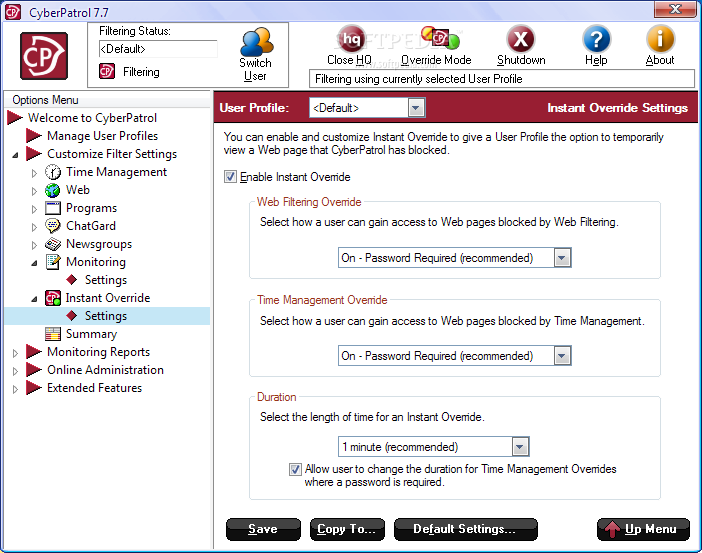Click the Copy To... button
The width and height of the screenshot is (702, 553).
coord(347,529)
